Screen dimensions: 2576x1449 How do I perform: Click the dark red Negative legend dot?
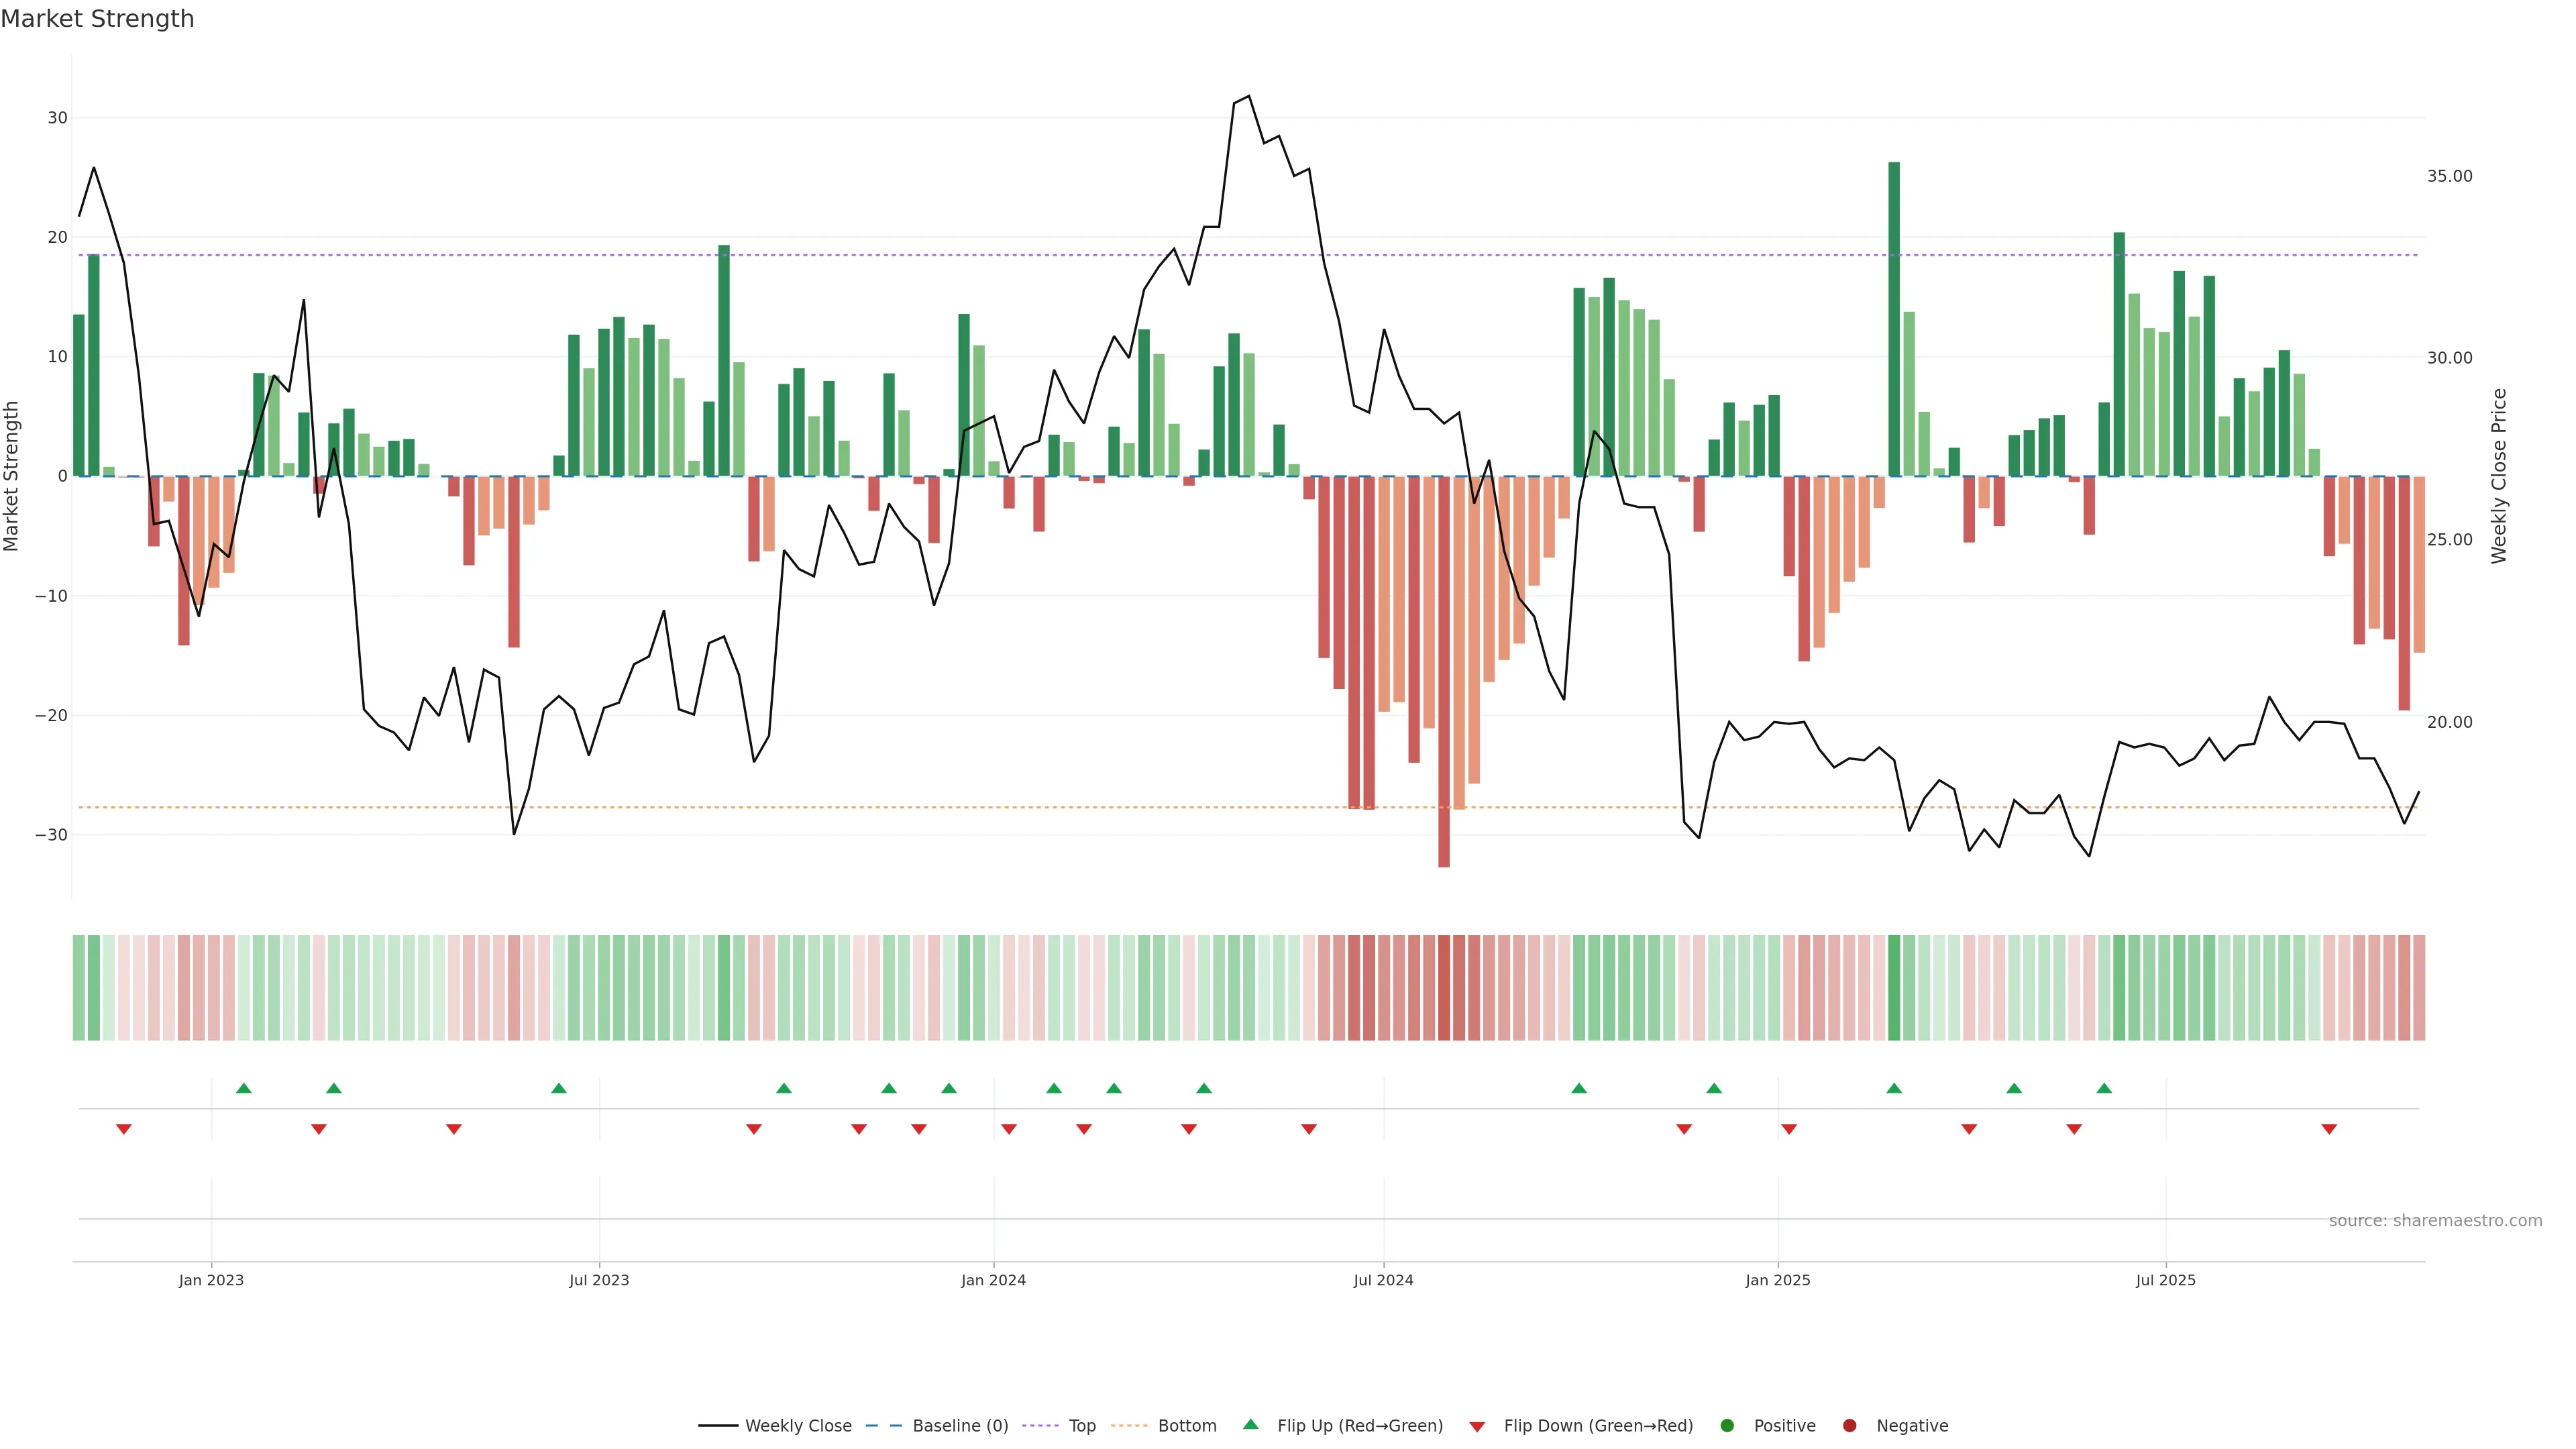pos(1849,1425)
